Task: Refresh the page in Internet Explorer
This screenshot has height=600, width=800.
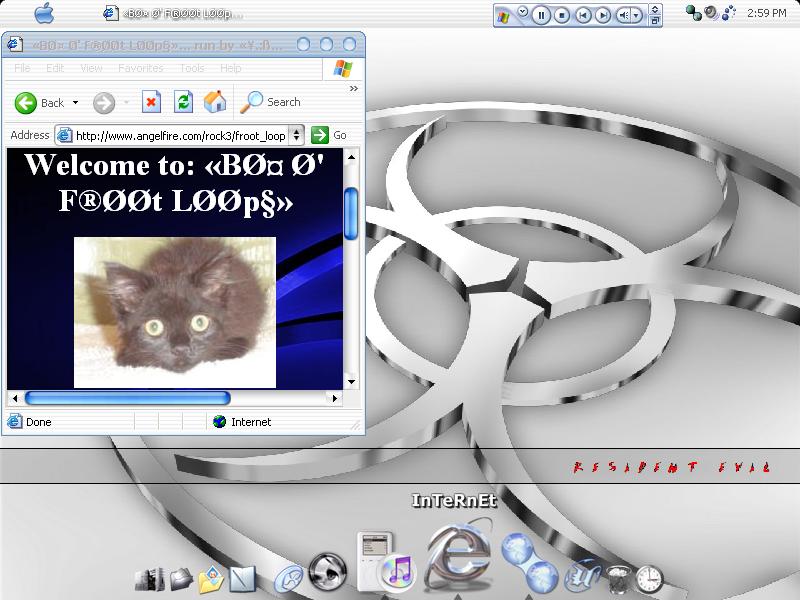Action: pyautogui.click(x=183, y=102)
